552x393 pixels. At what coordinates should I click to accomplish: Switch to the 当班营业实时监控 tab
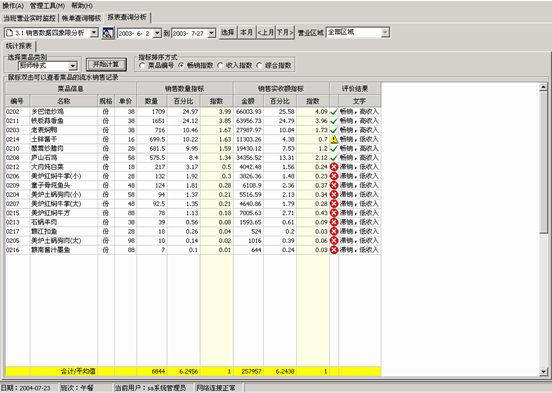coord(30,18)
